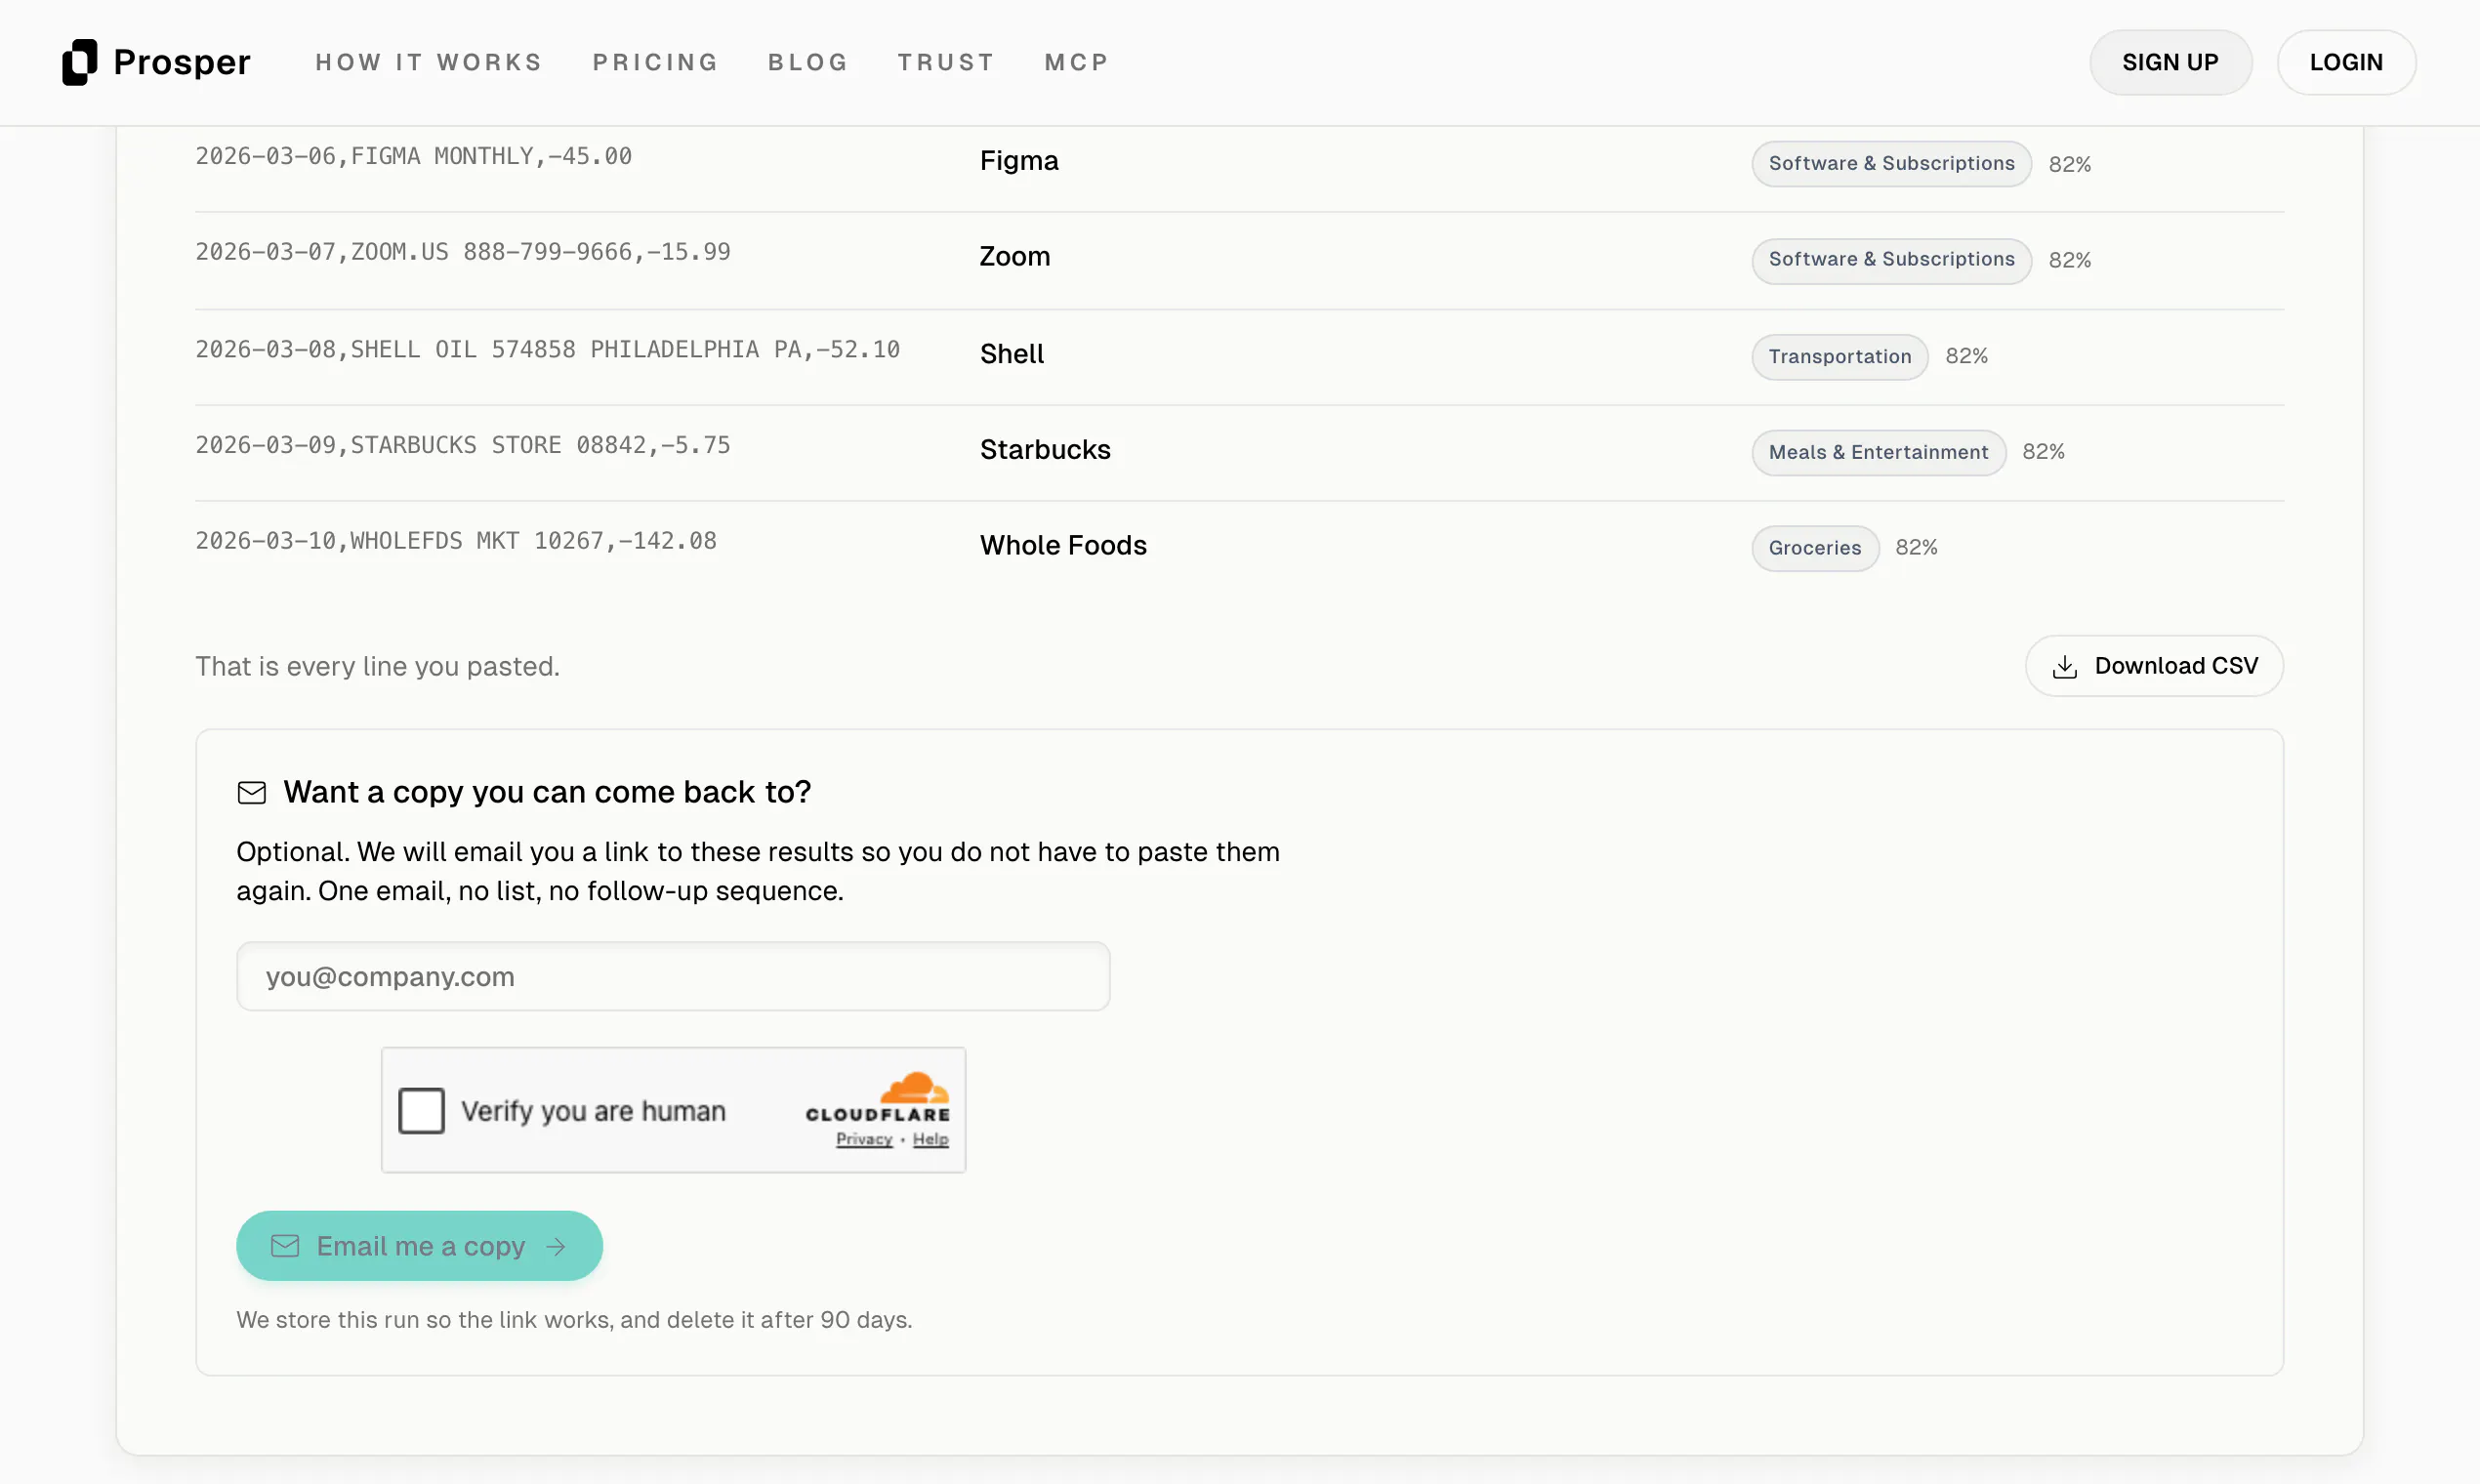Open the Blog menu item

coord(808,62)
